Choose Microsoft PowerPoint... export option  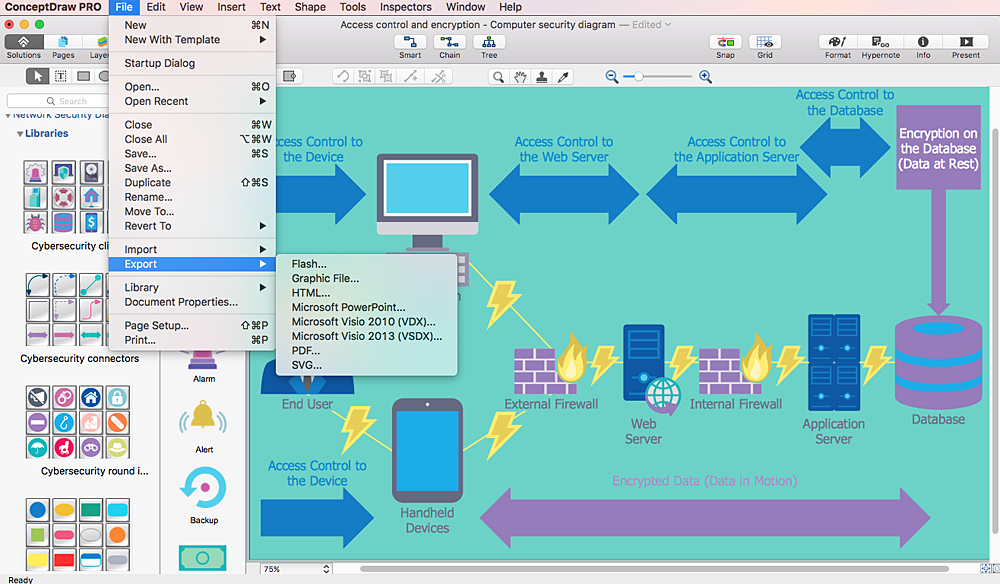point(348,308)
